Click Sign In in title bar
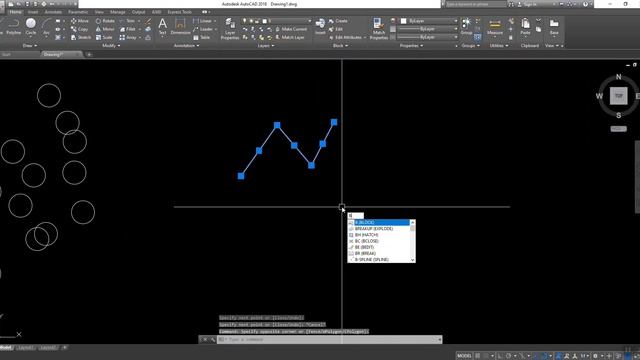Image resolution: width=640 pixels, height=360 pixels. pyautogui.click(x=527, y=4)
